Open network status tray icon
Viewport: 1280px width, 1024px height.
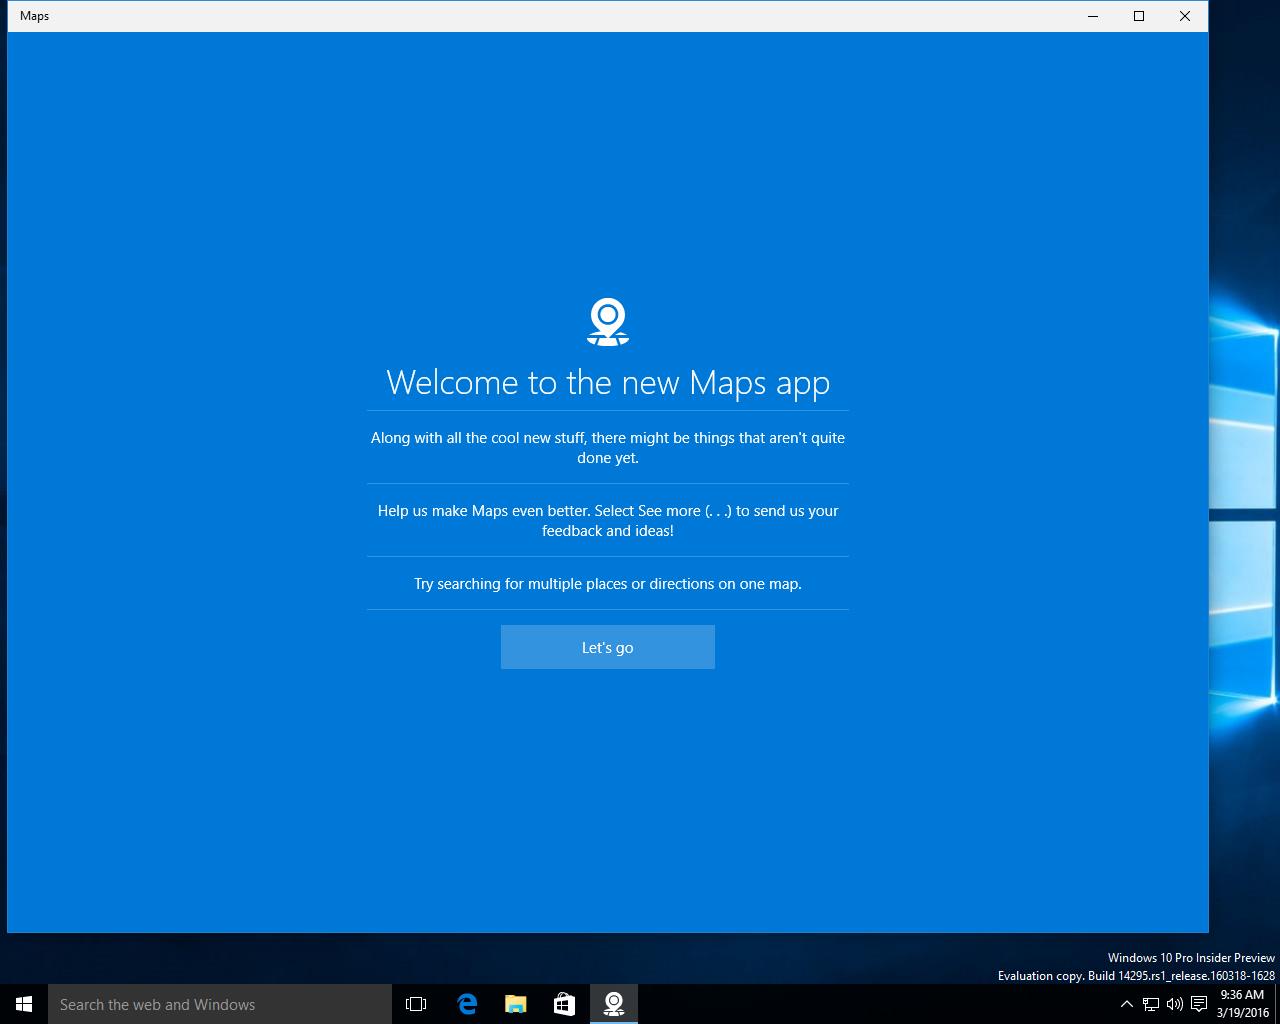tap(1151, 1004)
